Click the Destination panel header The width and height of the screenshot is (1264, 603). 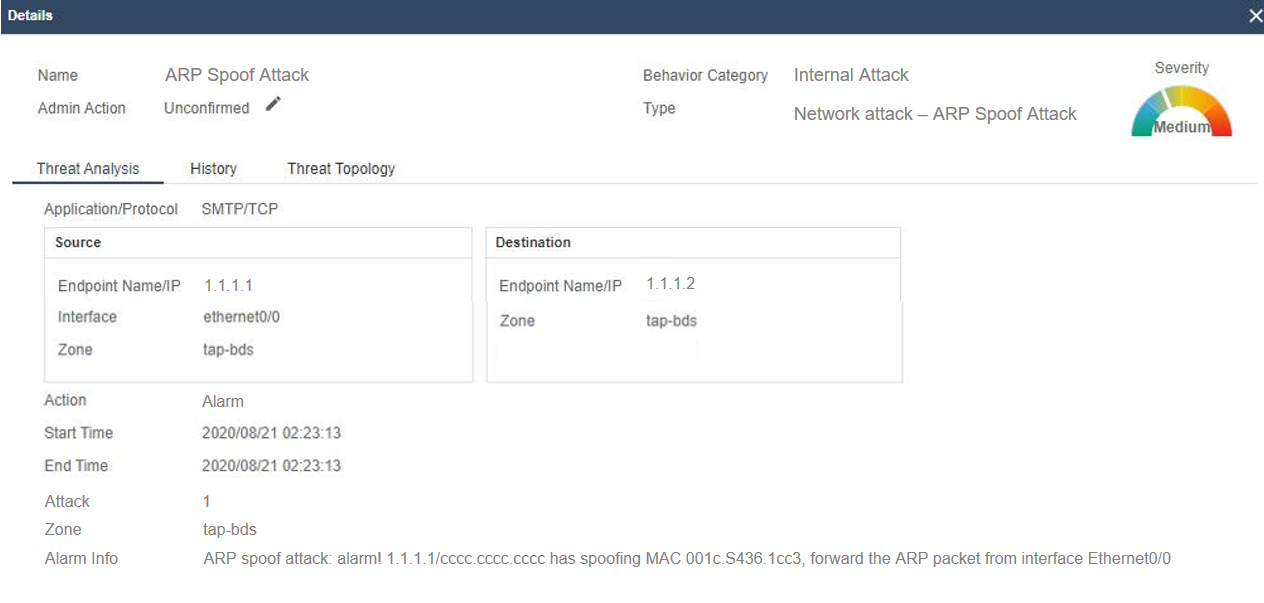694,243
